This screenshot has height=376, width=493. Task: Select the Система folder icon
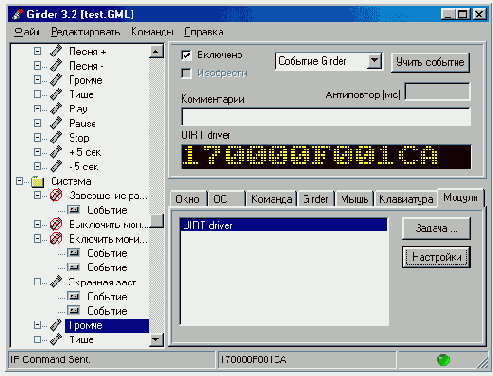click(38, 182)
